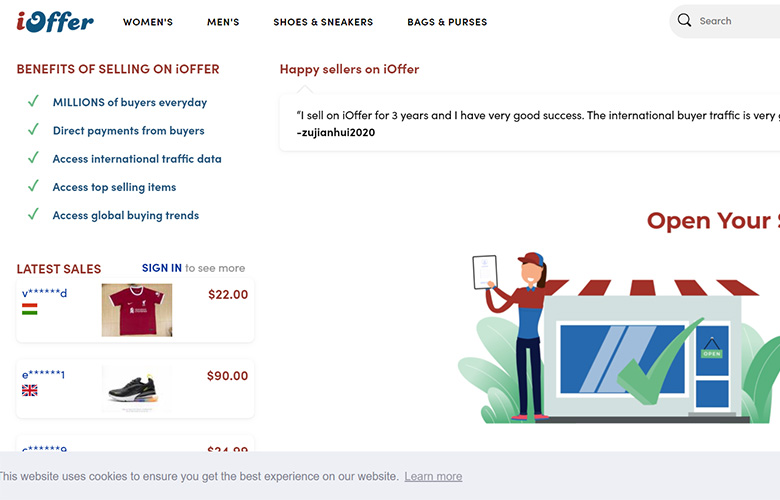Screen dimensions: 780x500
Task: Open the MEN'S menu
Action: click(223, 22)
